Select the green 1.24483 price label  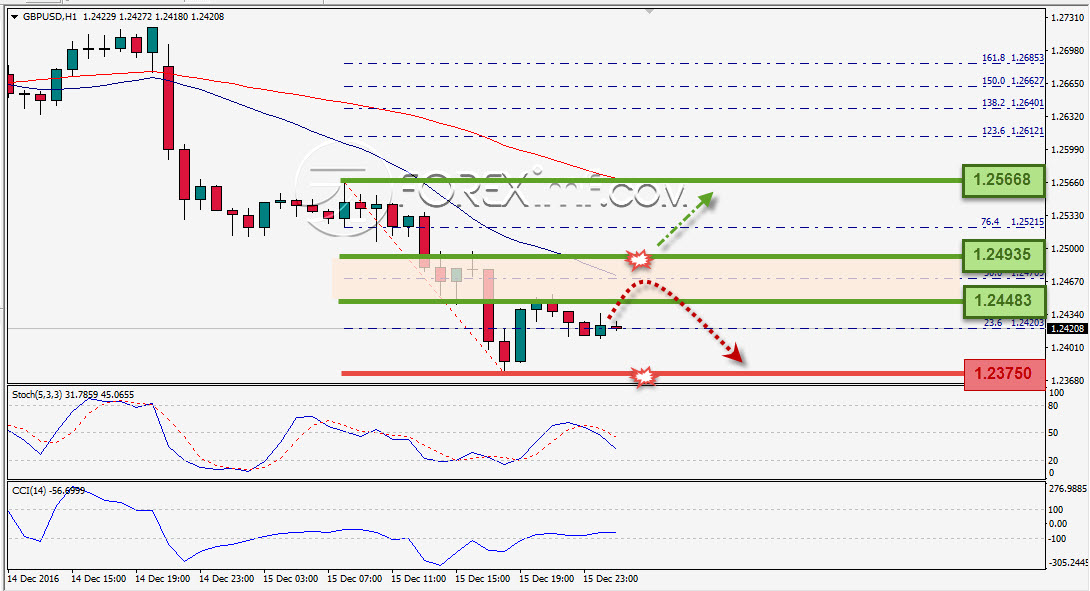point(1003,301)
